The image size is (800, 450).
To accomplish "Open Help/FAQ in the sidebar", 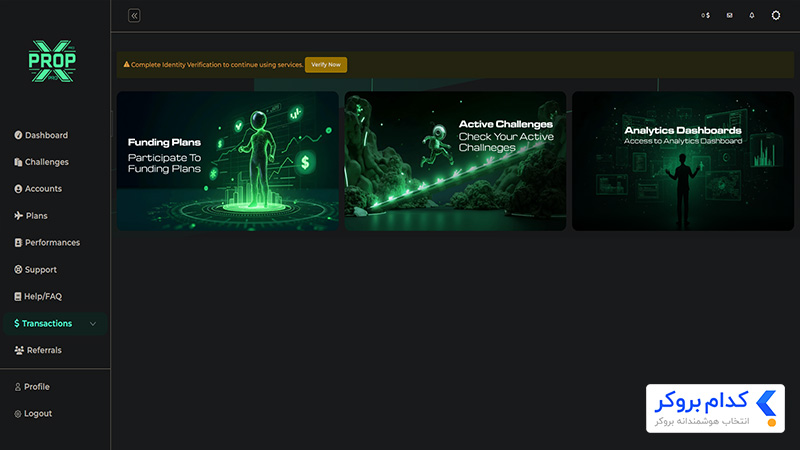I will (38, 296).
